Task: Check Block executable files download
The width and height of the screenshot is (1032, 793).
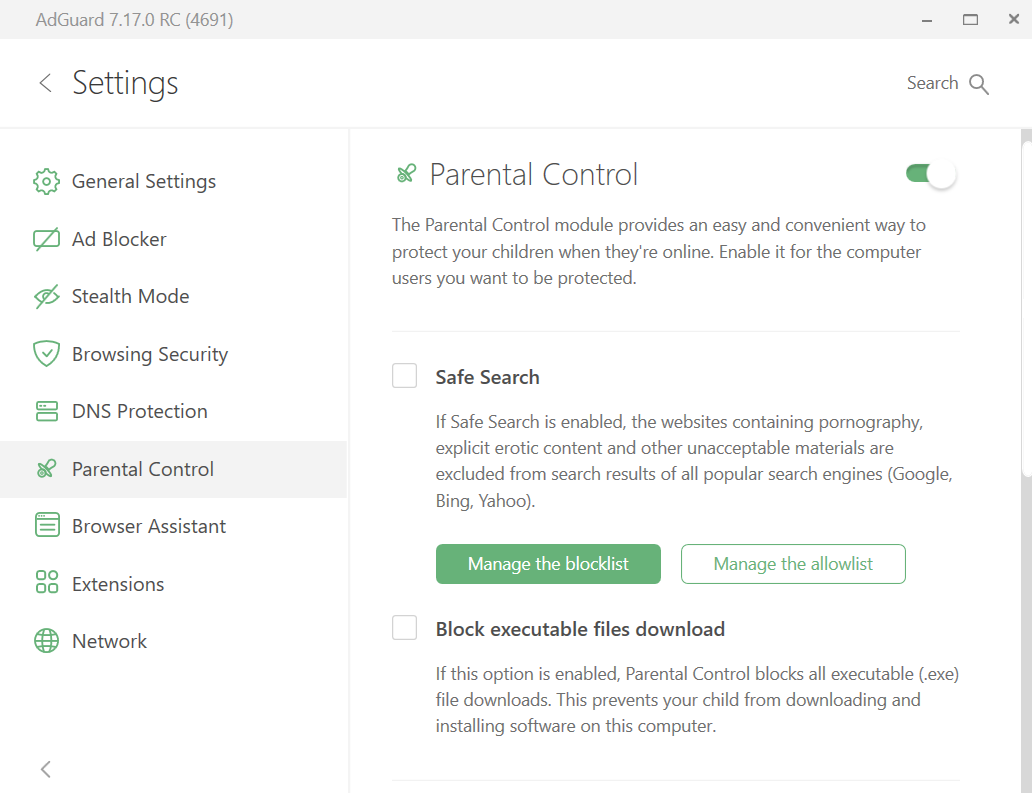Action: tap(404, 628)
